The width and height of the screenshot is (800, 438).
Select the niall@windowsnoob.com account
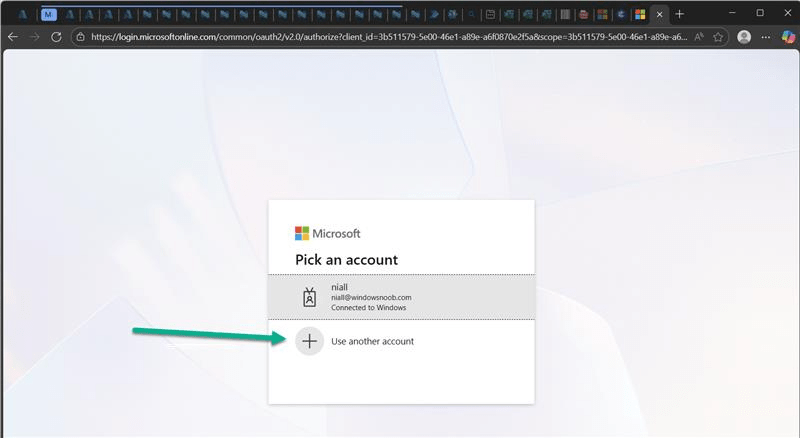pos(400,297)
